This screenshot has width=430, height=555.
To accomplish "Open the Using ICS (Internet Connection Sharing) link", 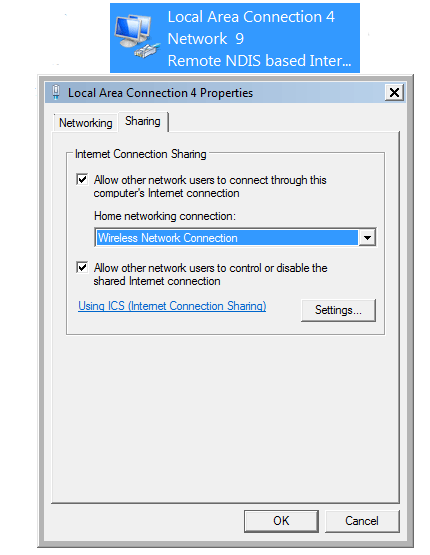I will pos(172,306).
